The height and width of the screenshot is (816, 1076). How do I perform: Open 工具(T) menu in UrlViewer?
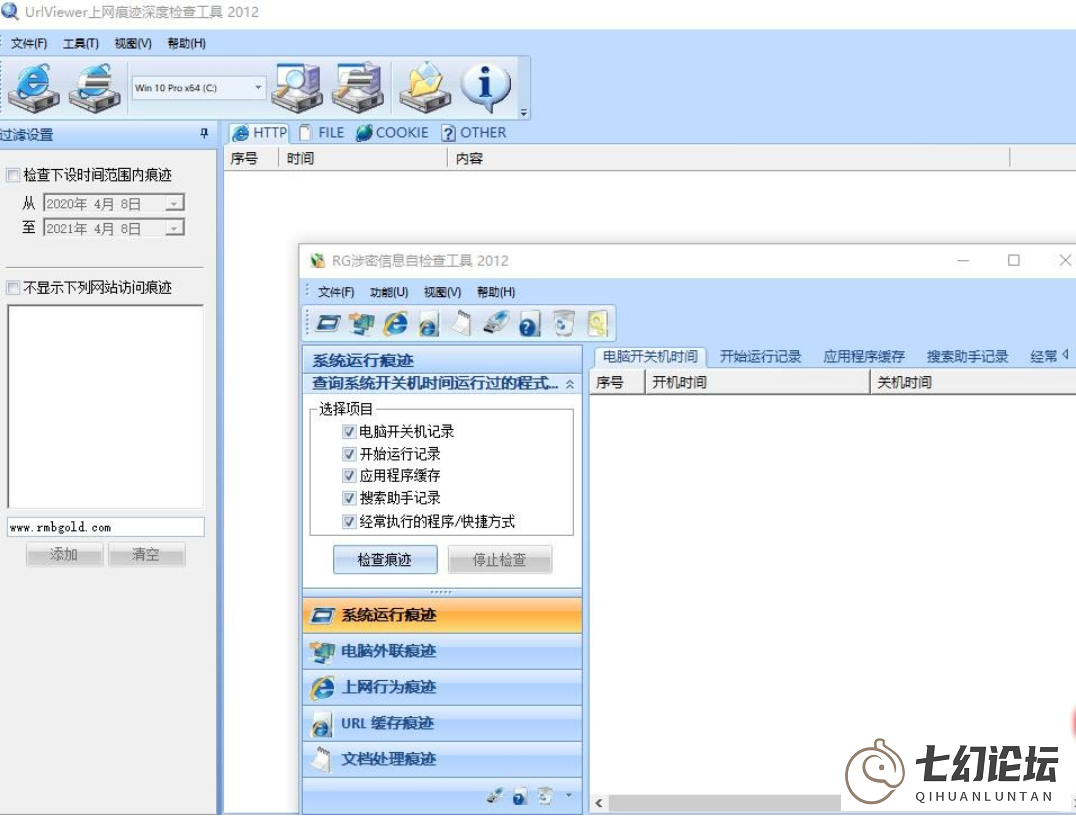pyautogui.click(x=81, y=43)
